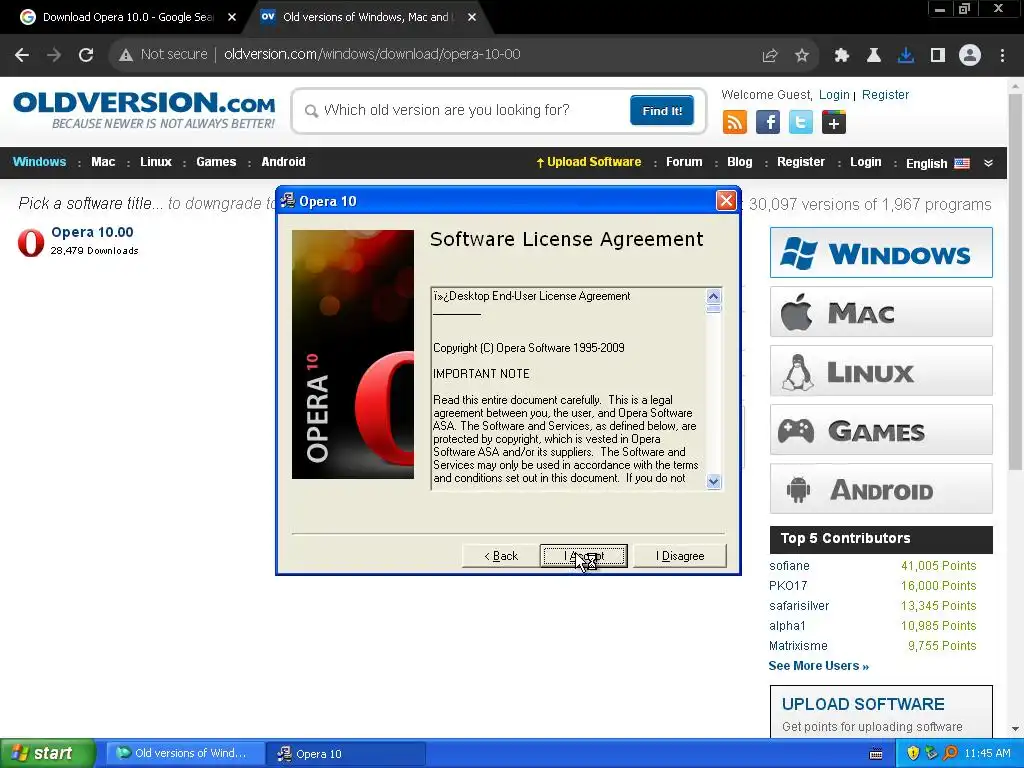1024x768 pixels.
Task: Show downloads with the download arrow icon
Action: [x=906, y=56]
